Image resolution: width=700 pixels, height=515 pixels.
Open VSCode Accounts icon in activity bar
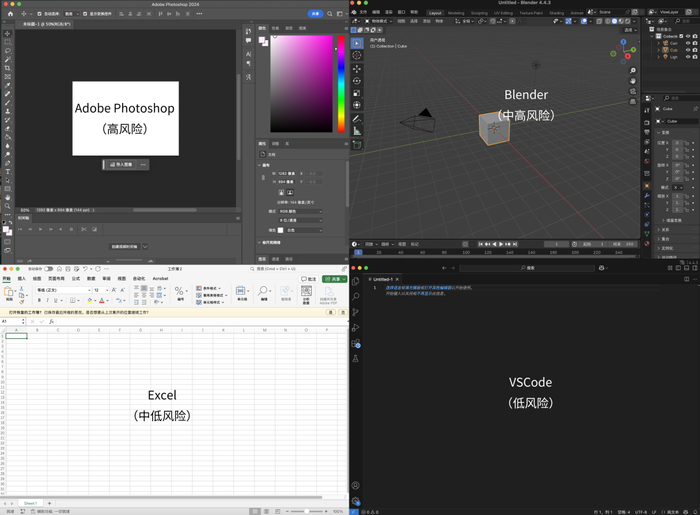coord(356,486)
